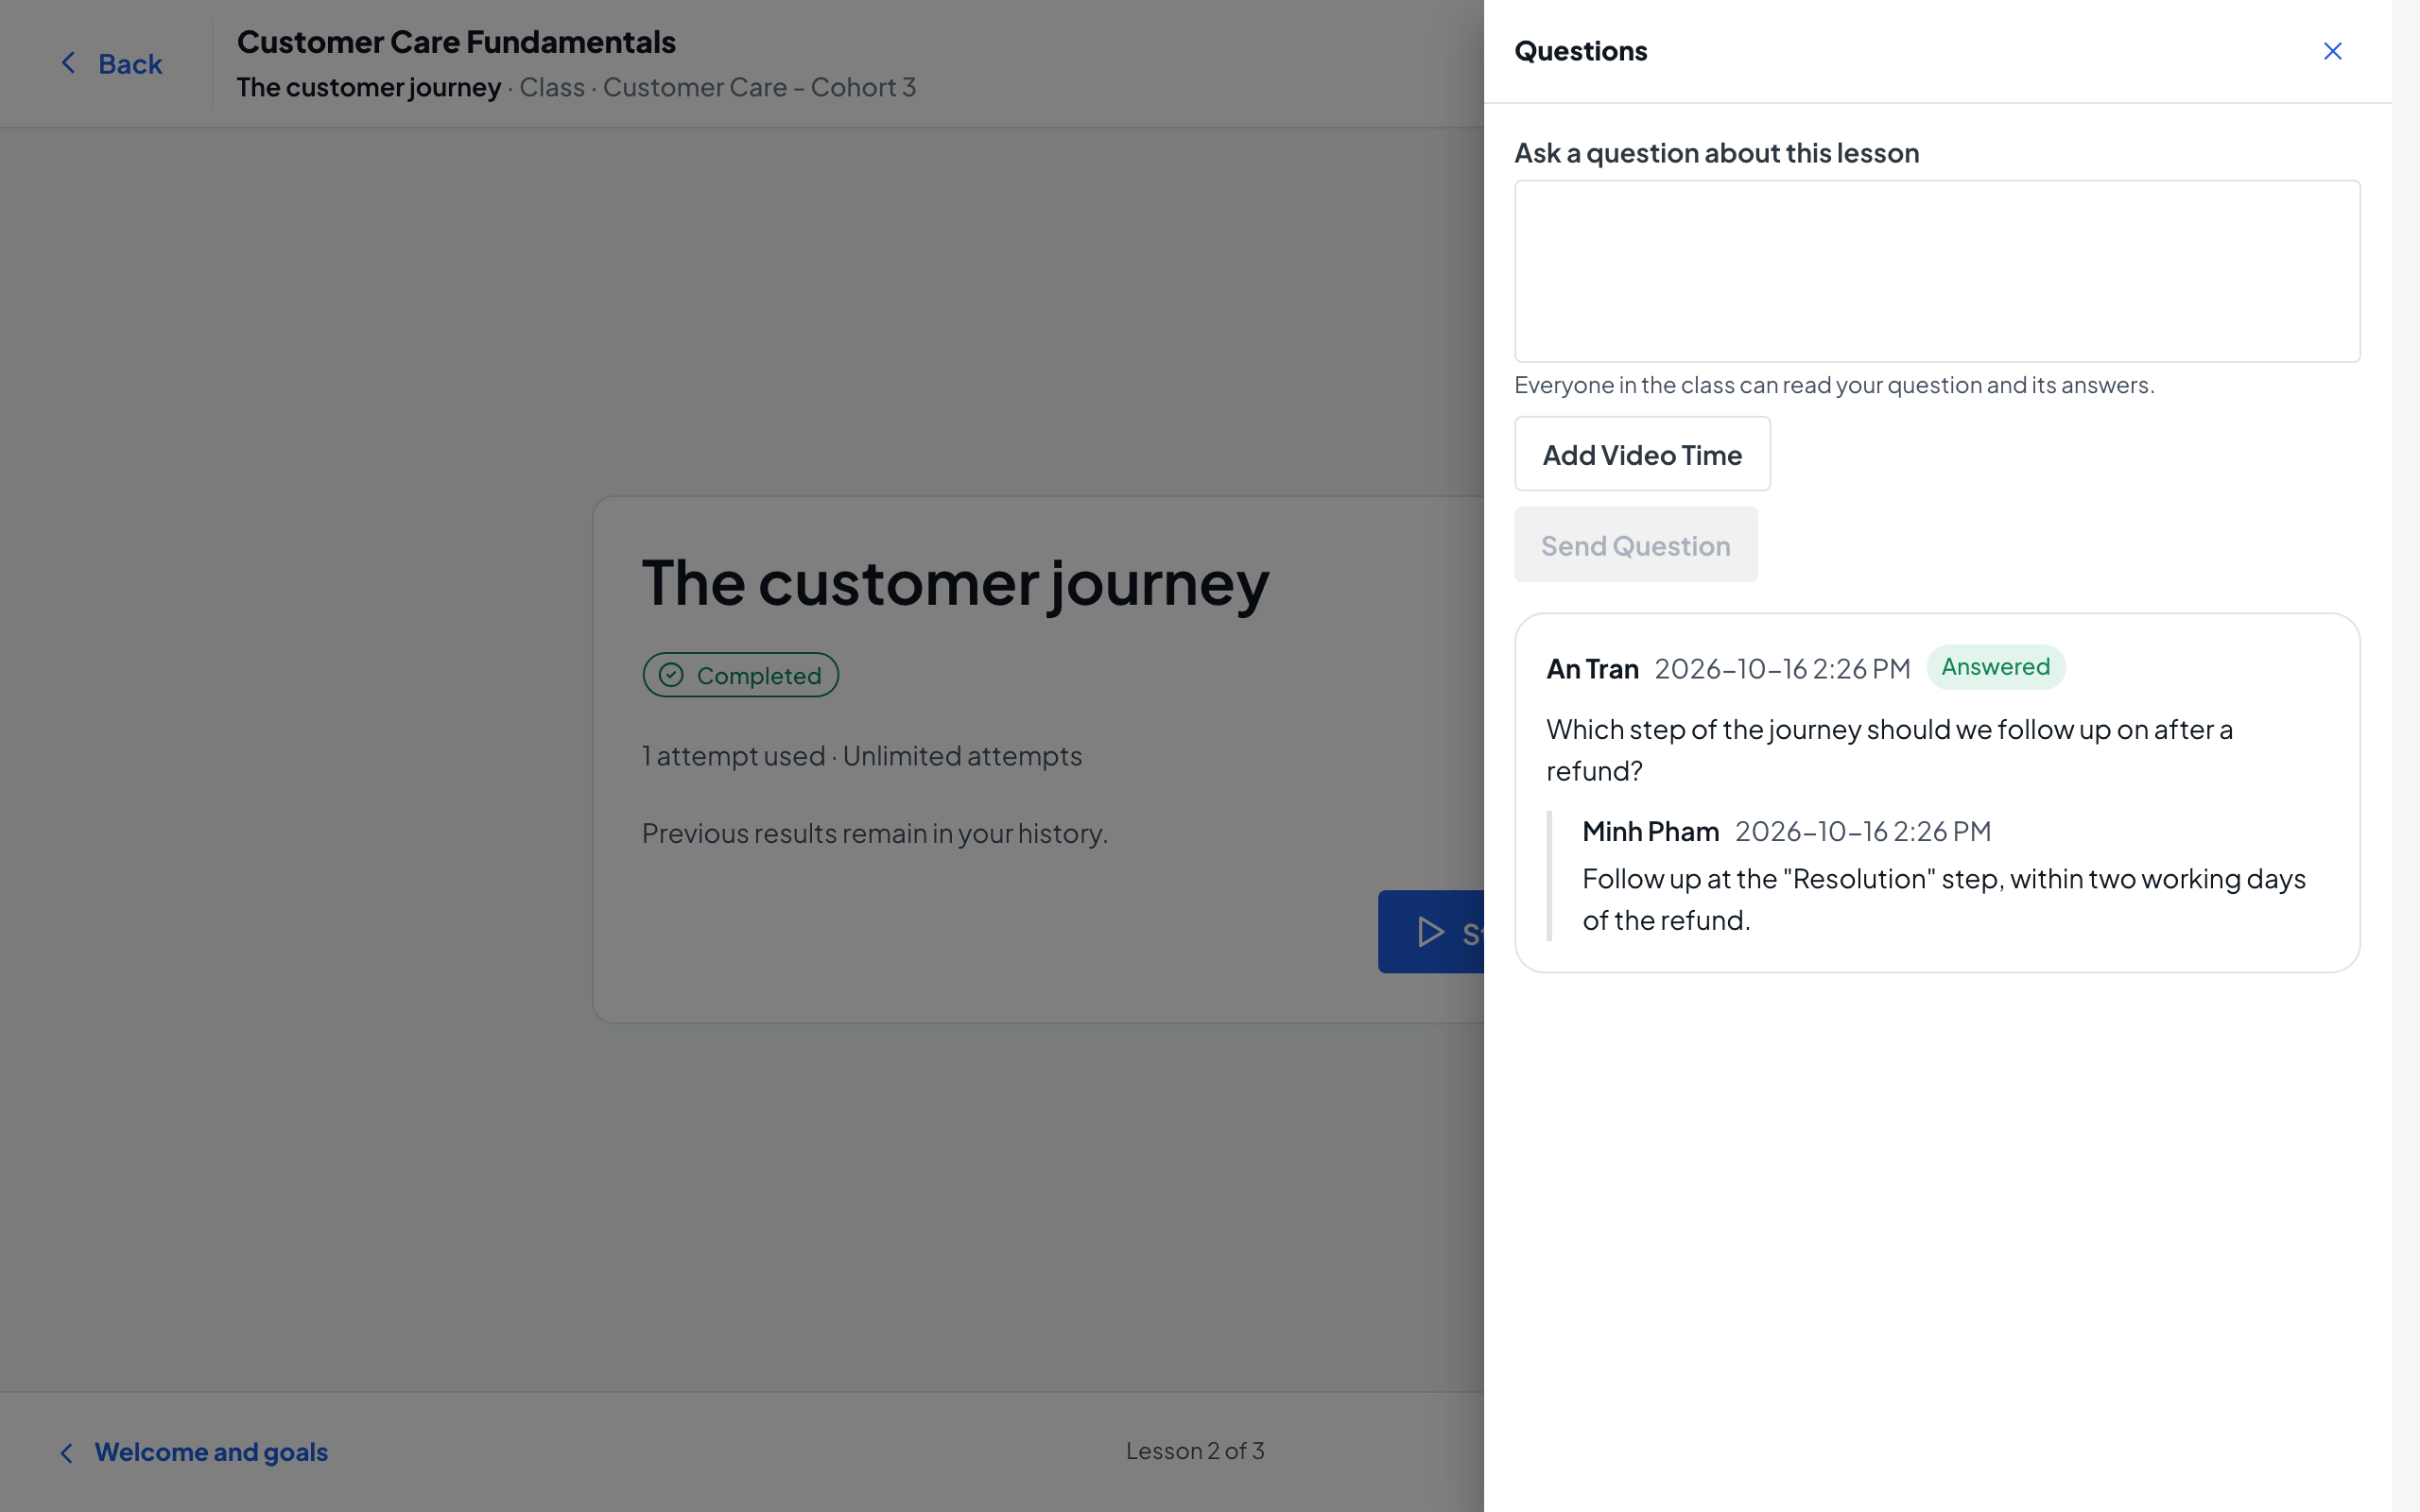Click the Questions panel heading
2420x1512 pixels.
[1580, 51]
